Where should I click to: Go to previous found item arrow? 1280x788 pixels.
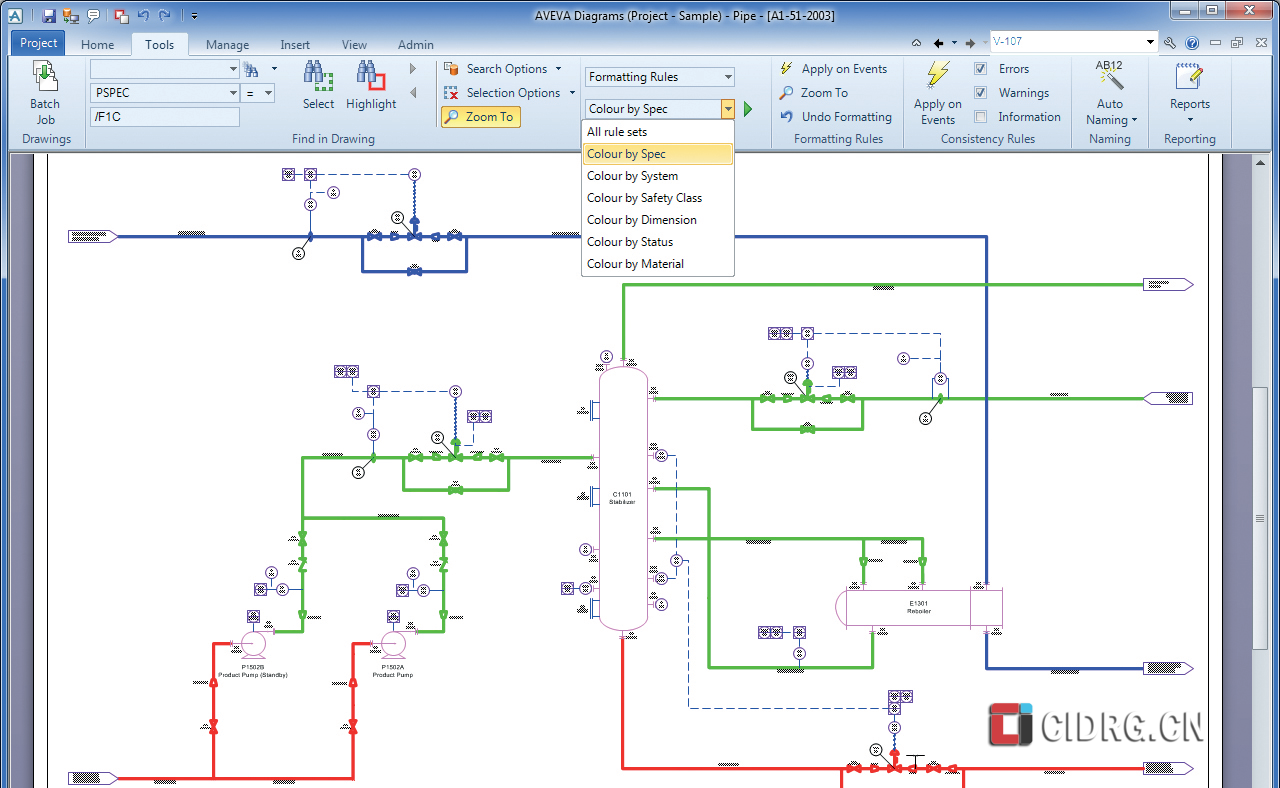pos(413,93)
